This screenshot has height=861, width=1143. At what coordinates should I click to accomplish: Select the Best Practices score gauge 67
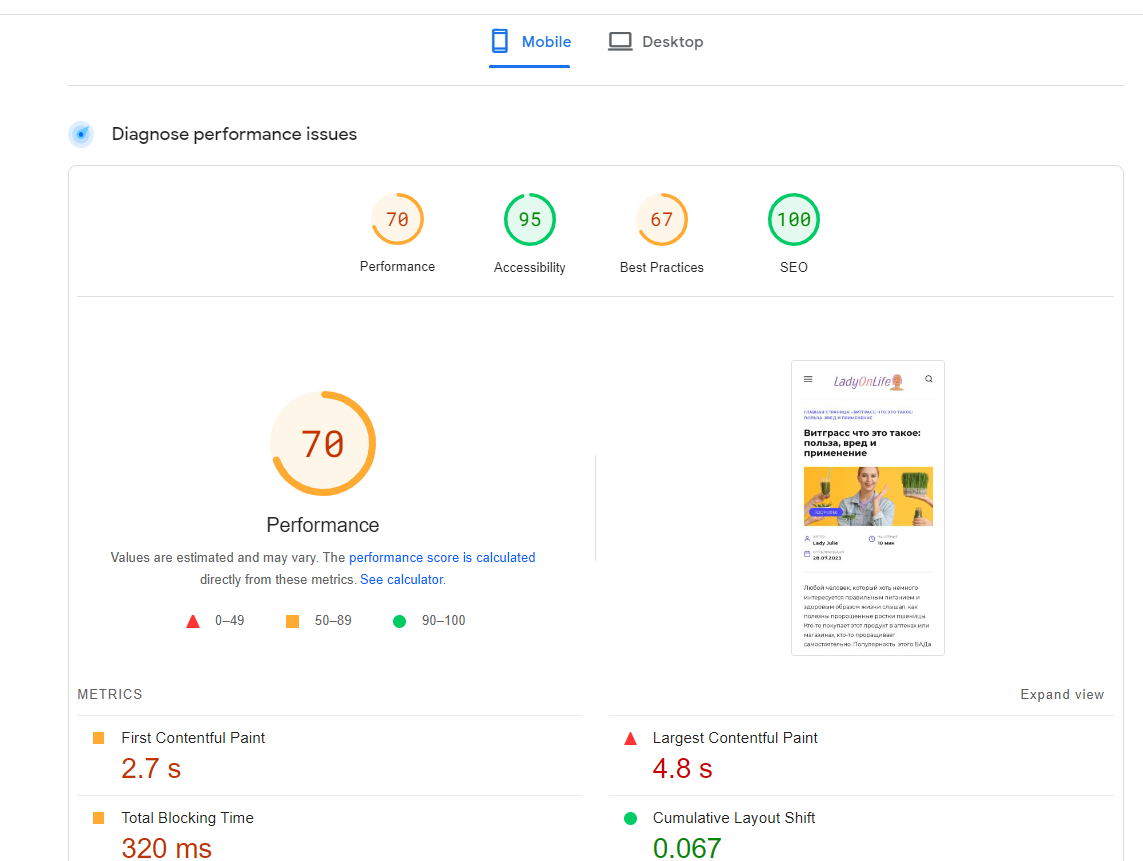(x=661, y=220)
